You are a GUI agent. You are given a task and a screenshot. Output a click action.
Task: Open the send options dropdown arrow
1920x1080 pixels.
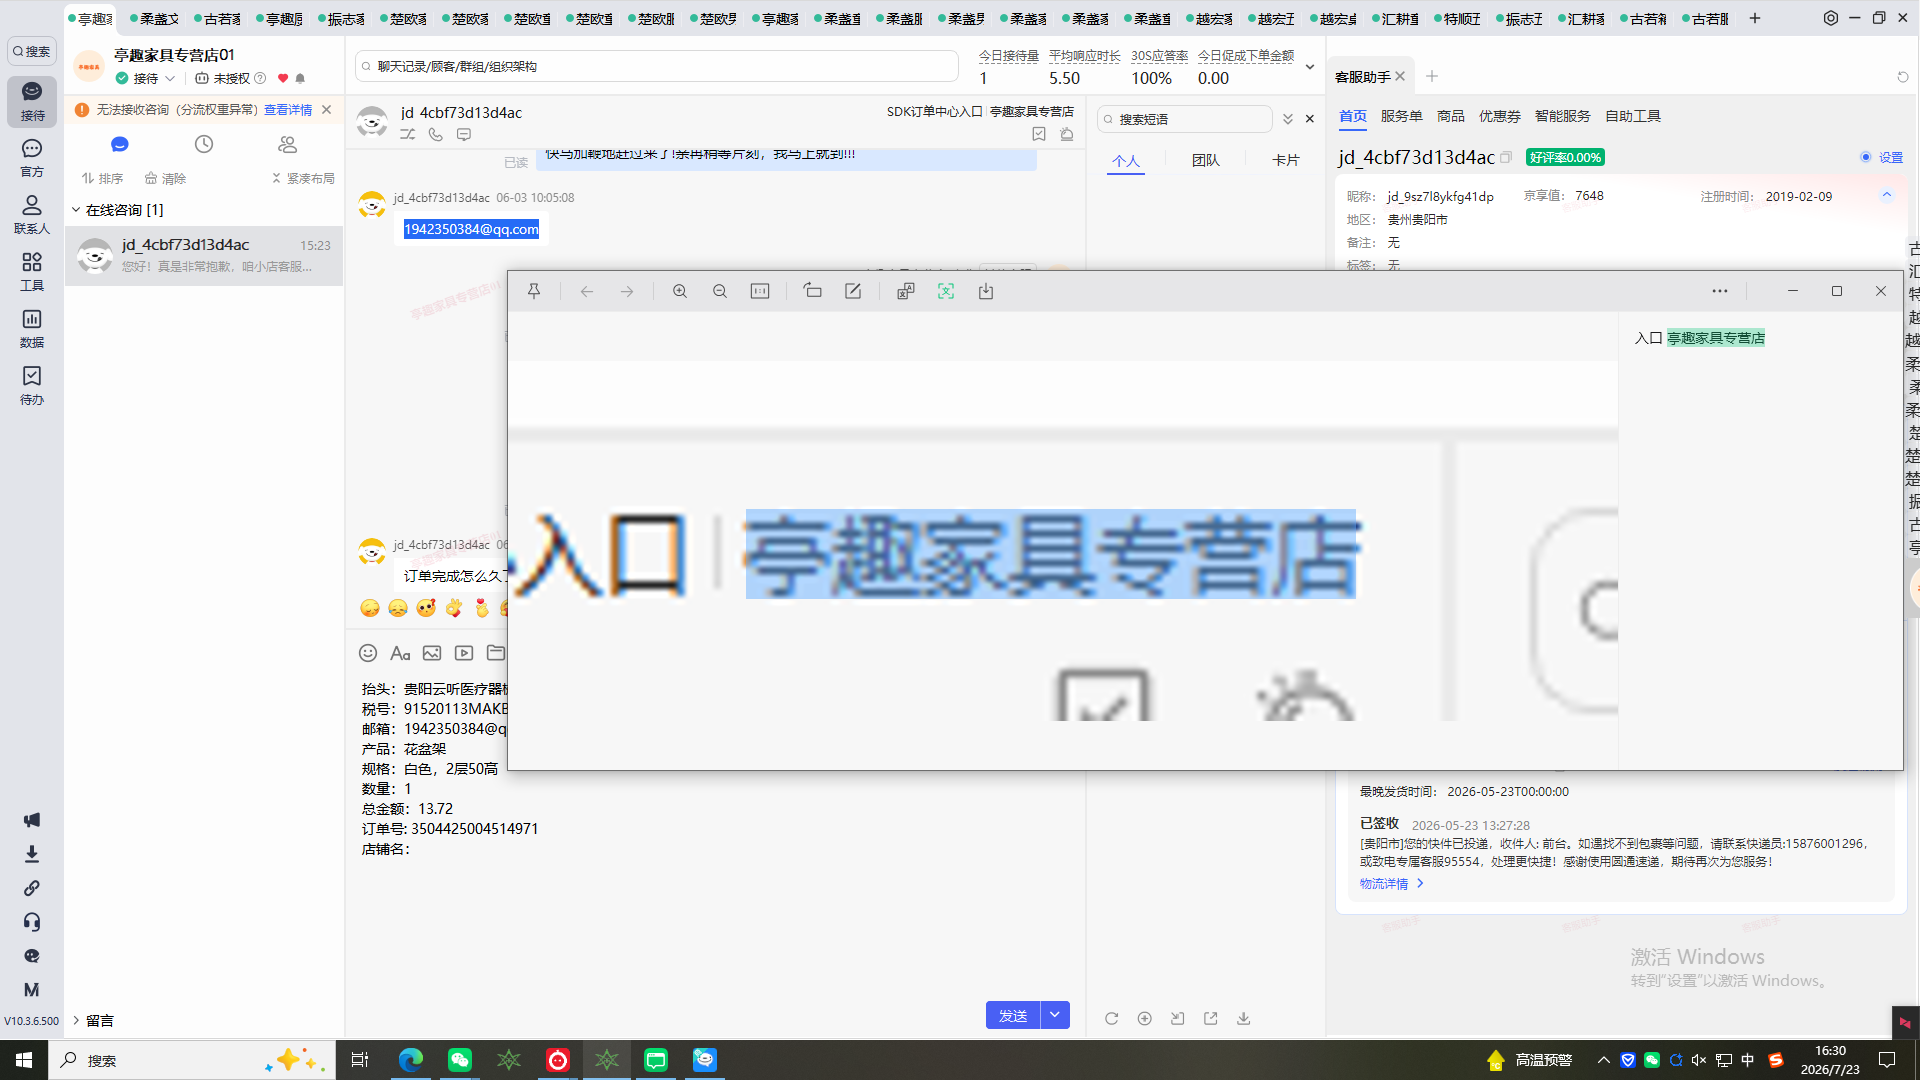[x=1055, y=1015]
